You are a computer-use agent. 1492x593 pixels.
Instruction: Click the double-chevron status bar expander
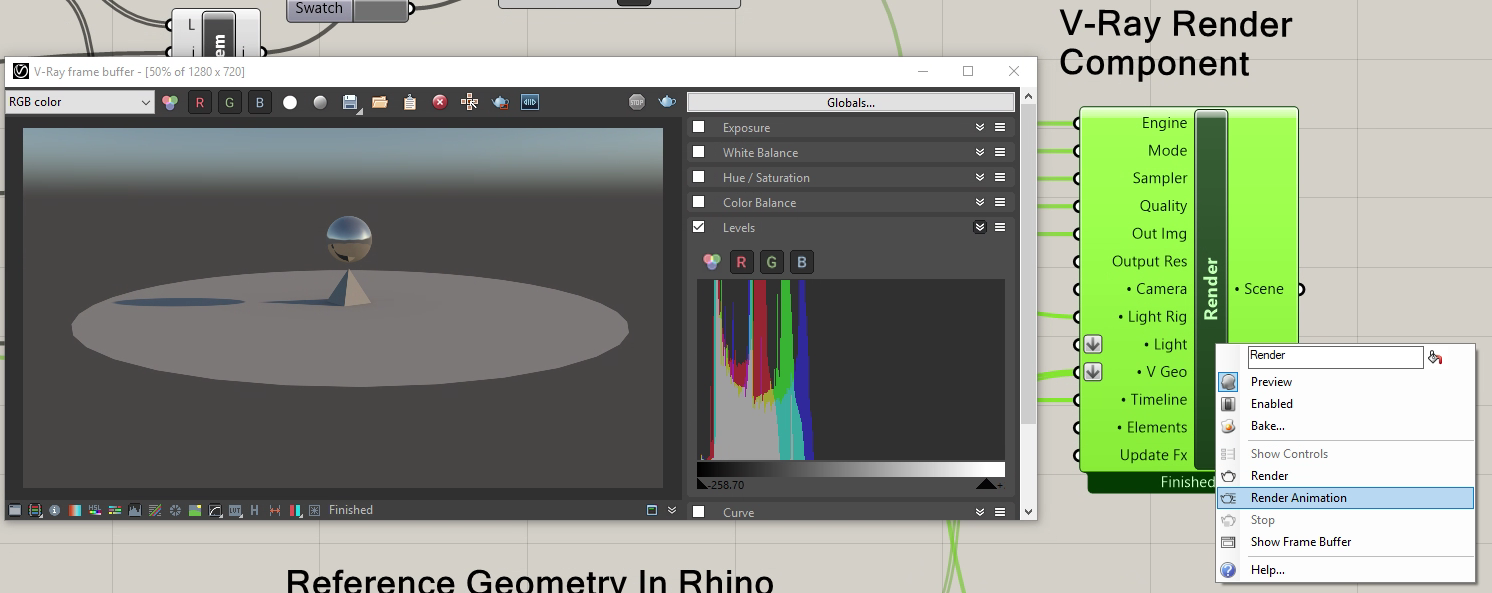tap(672, 510)
